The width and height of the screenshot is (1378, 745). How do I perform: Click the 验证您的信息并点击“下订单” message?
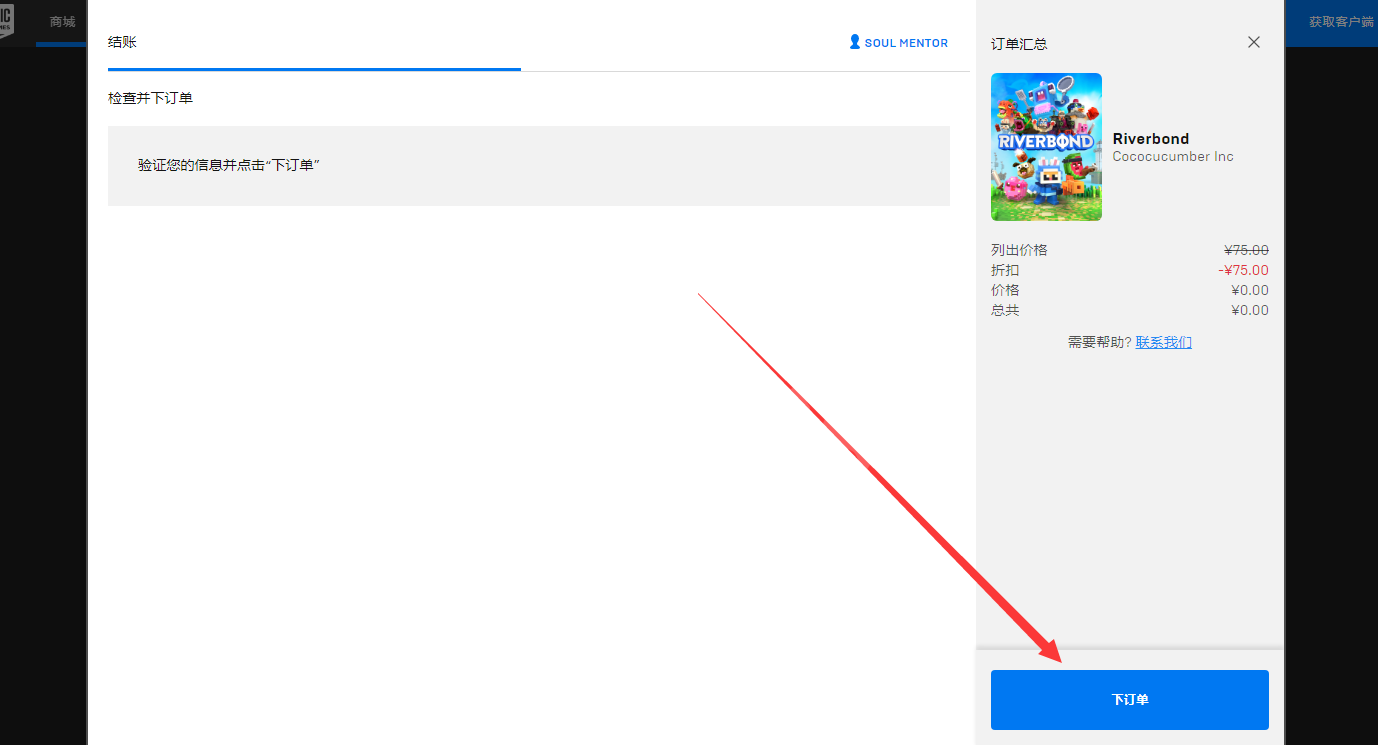pos(229,165)
